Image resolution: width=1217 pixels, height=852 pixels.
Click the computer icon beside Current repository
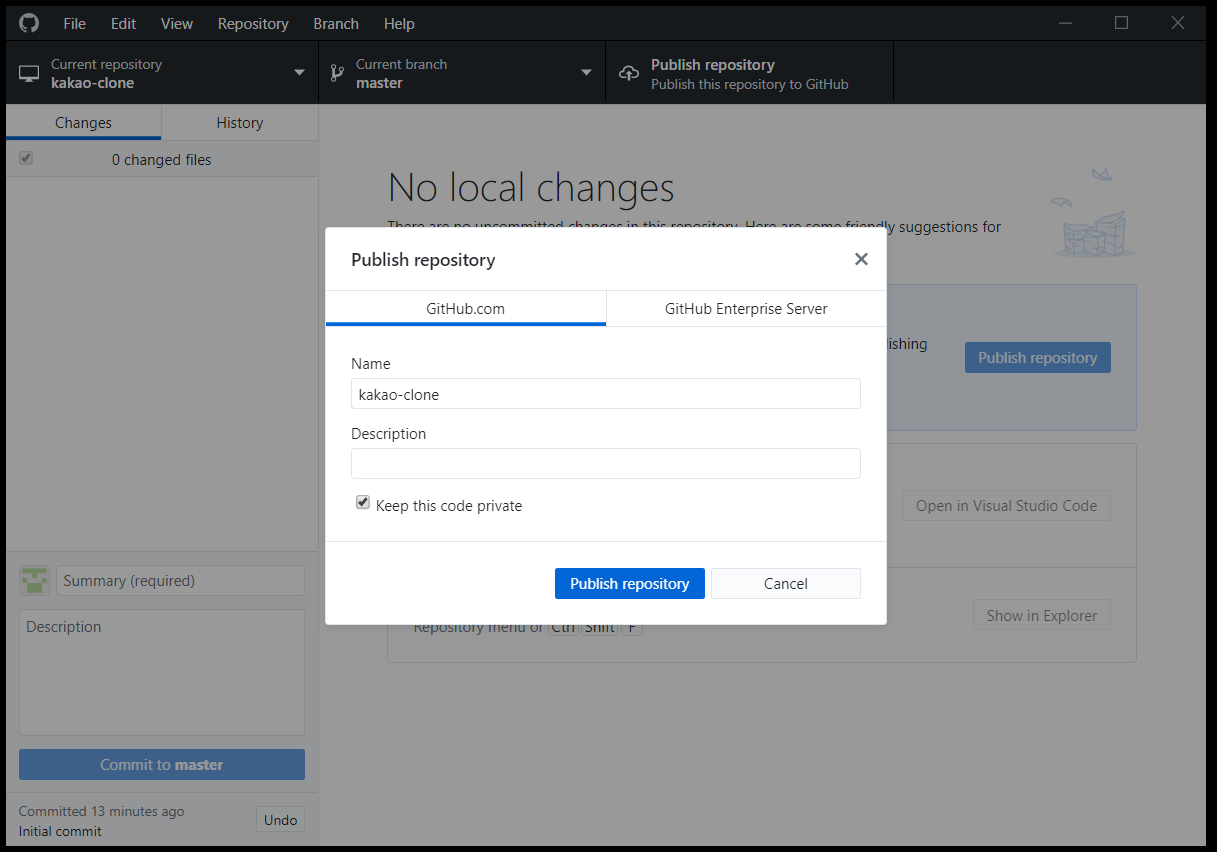point(29,74)
